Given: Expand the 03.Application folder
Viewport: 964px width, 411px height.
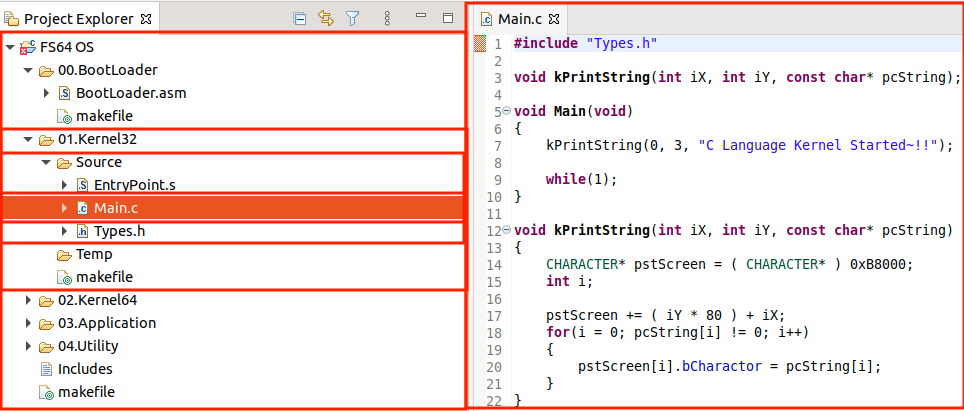Looking at the screenshot, I should point(28,323).
